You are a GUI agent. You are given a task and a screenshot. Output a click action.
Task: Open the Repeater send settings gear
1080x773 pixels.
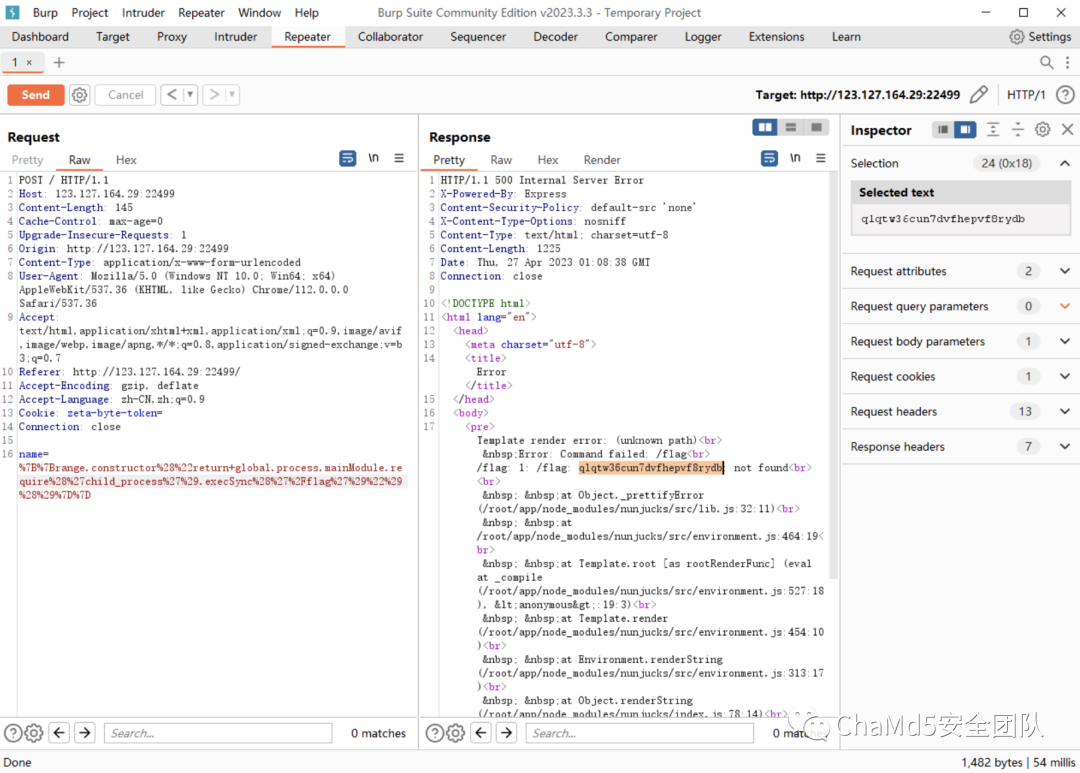80,94
